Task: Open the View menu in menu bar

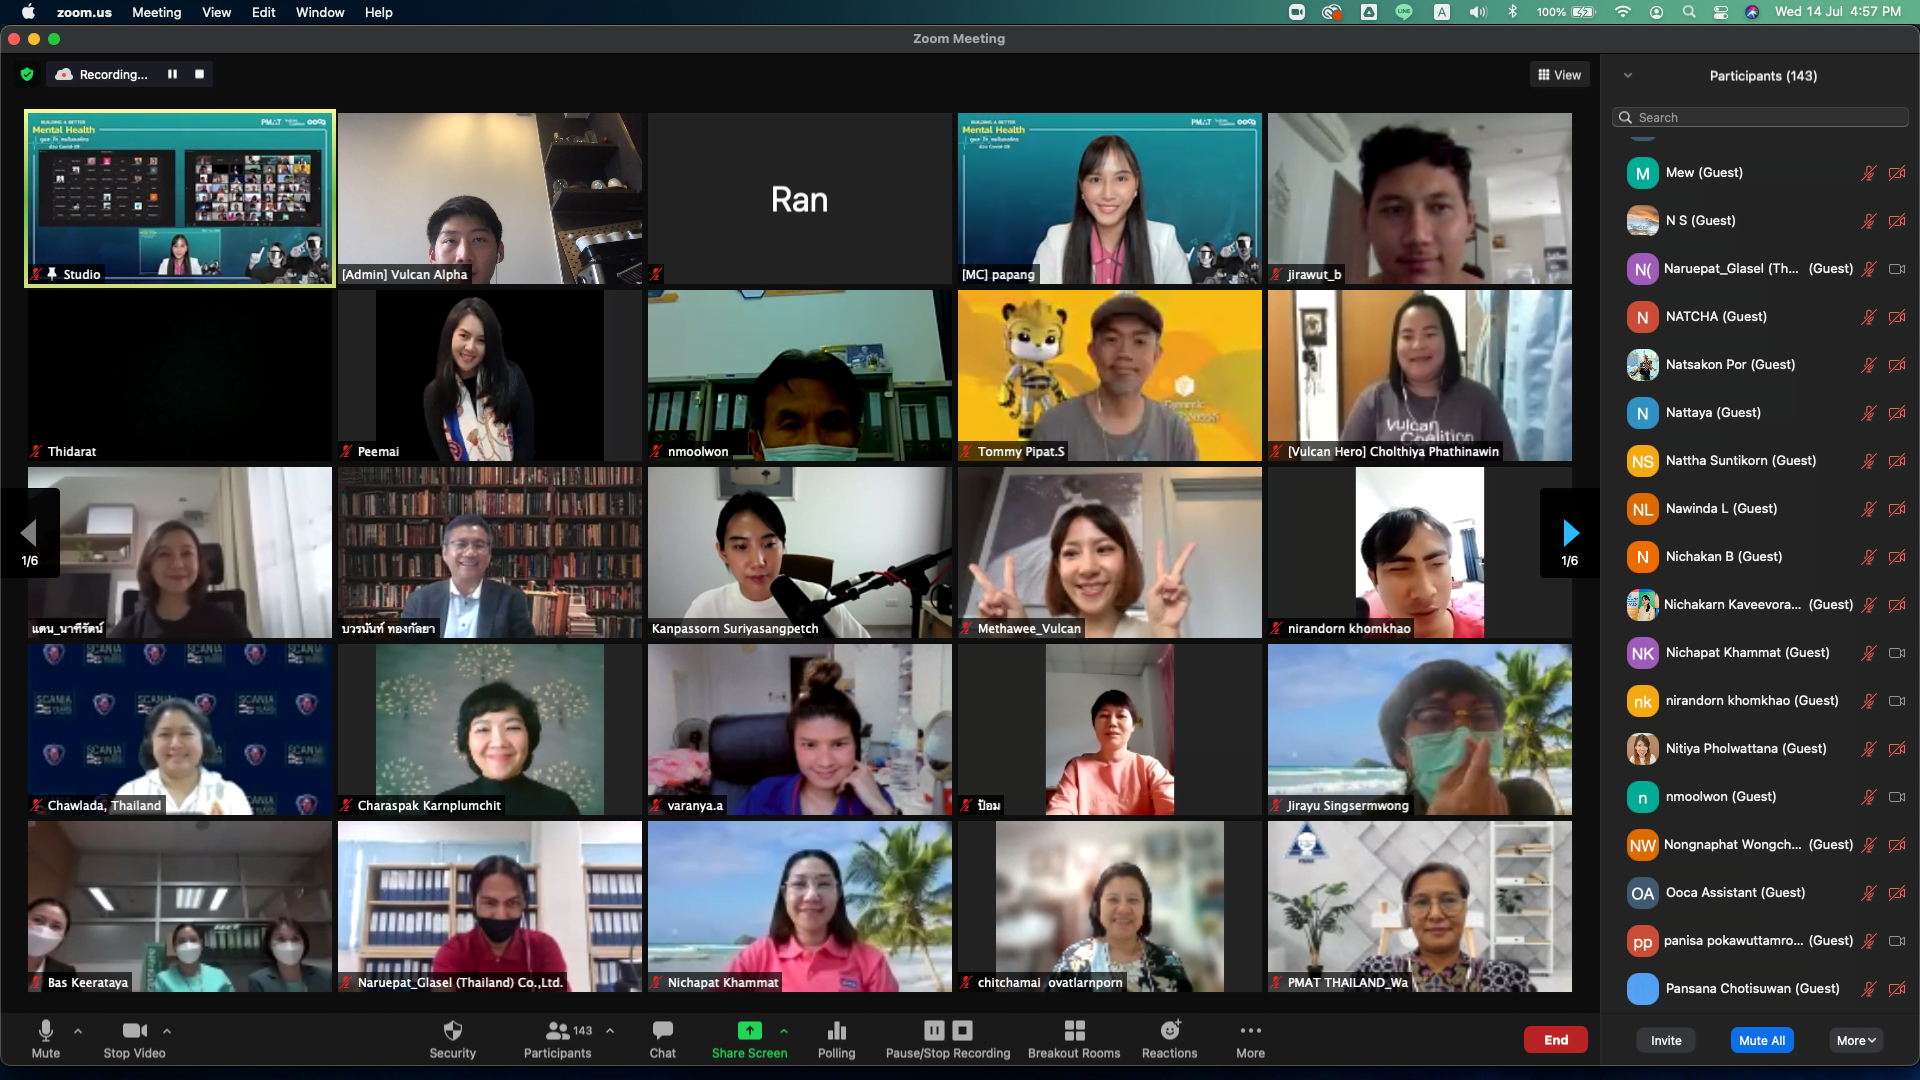Action: click(216, 12)
